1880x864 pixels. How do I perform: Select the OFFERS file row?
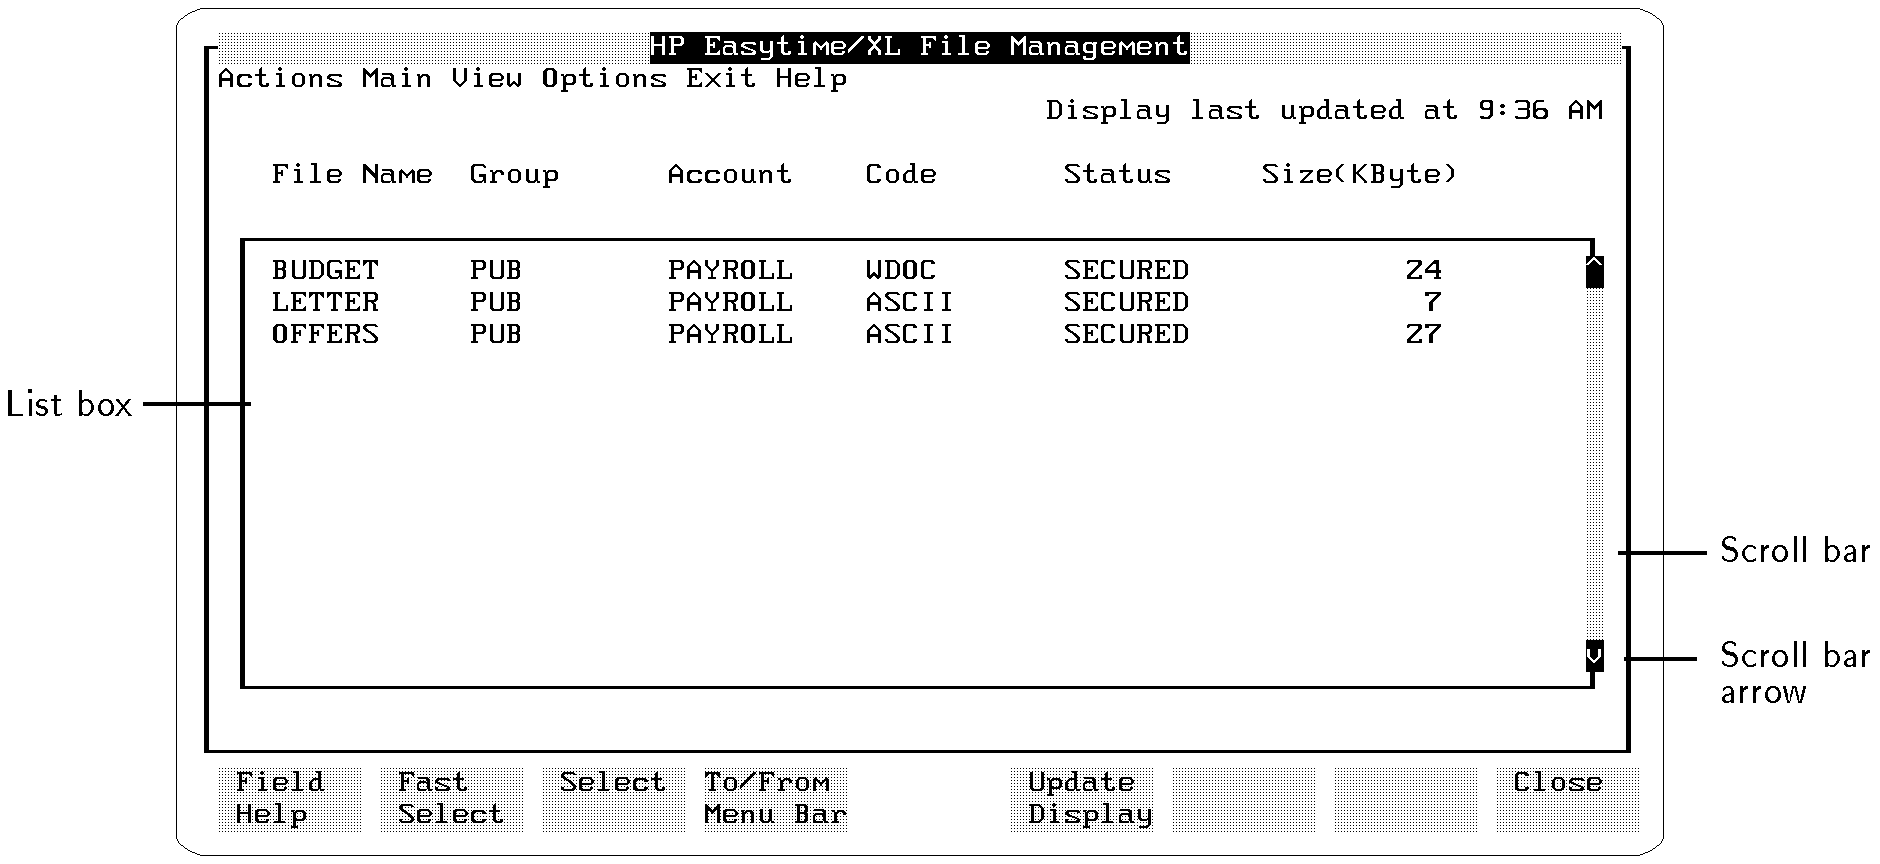point(325,335)
